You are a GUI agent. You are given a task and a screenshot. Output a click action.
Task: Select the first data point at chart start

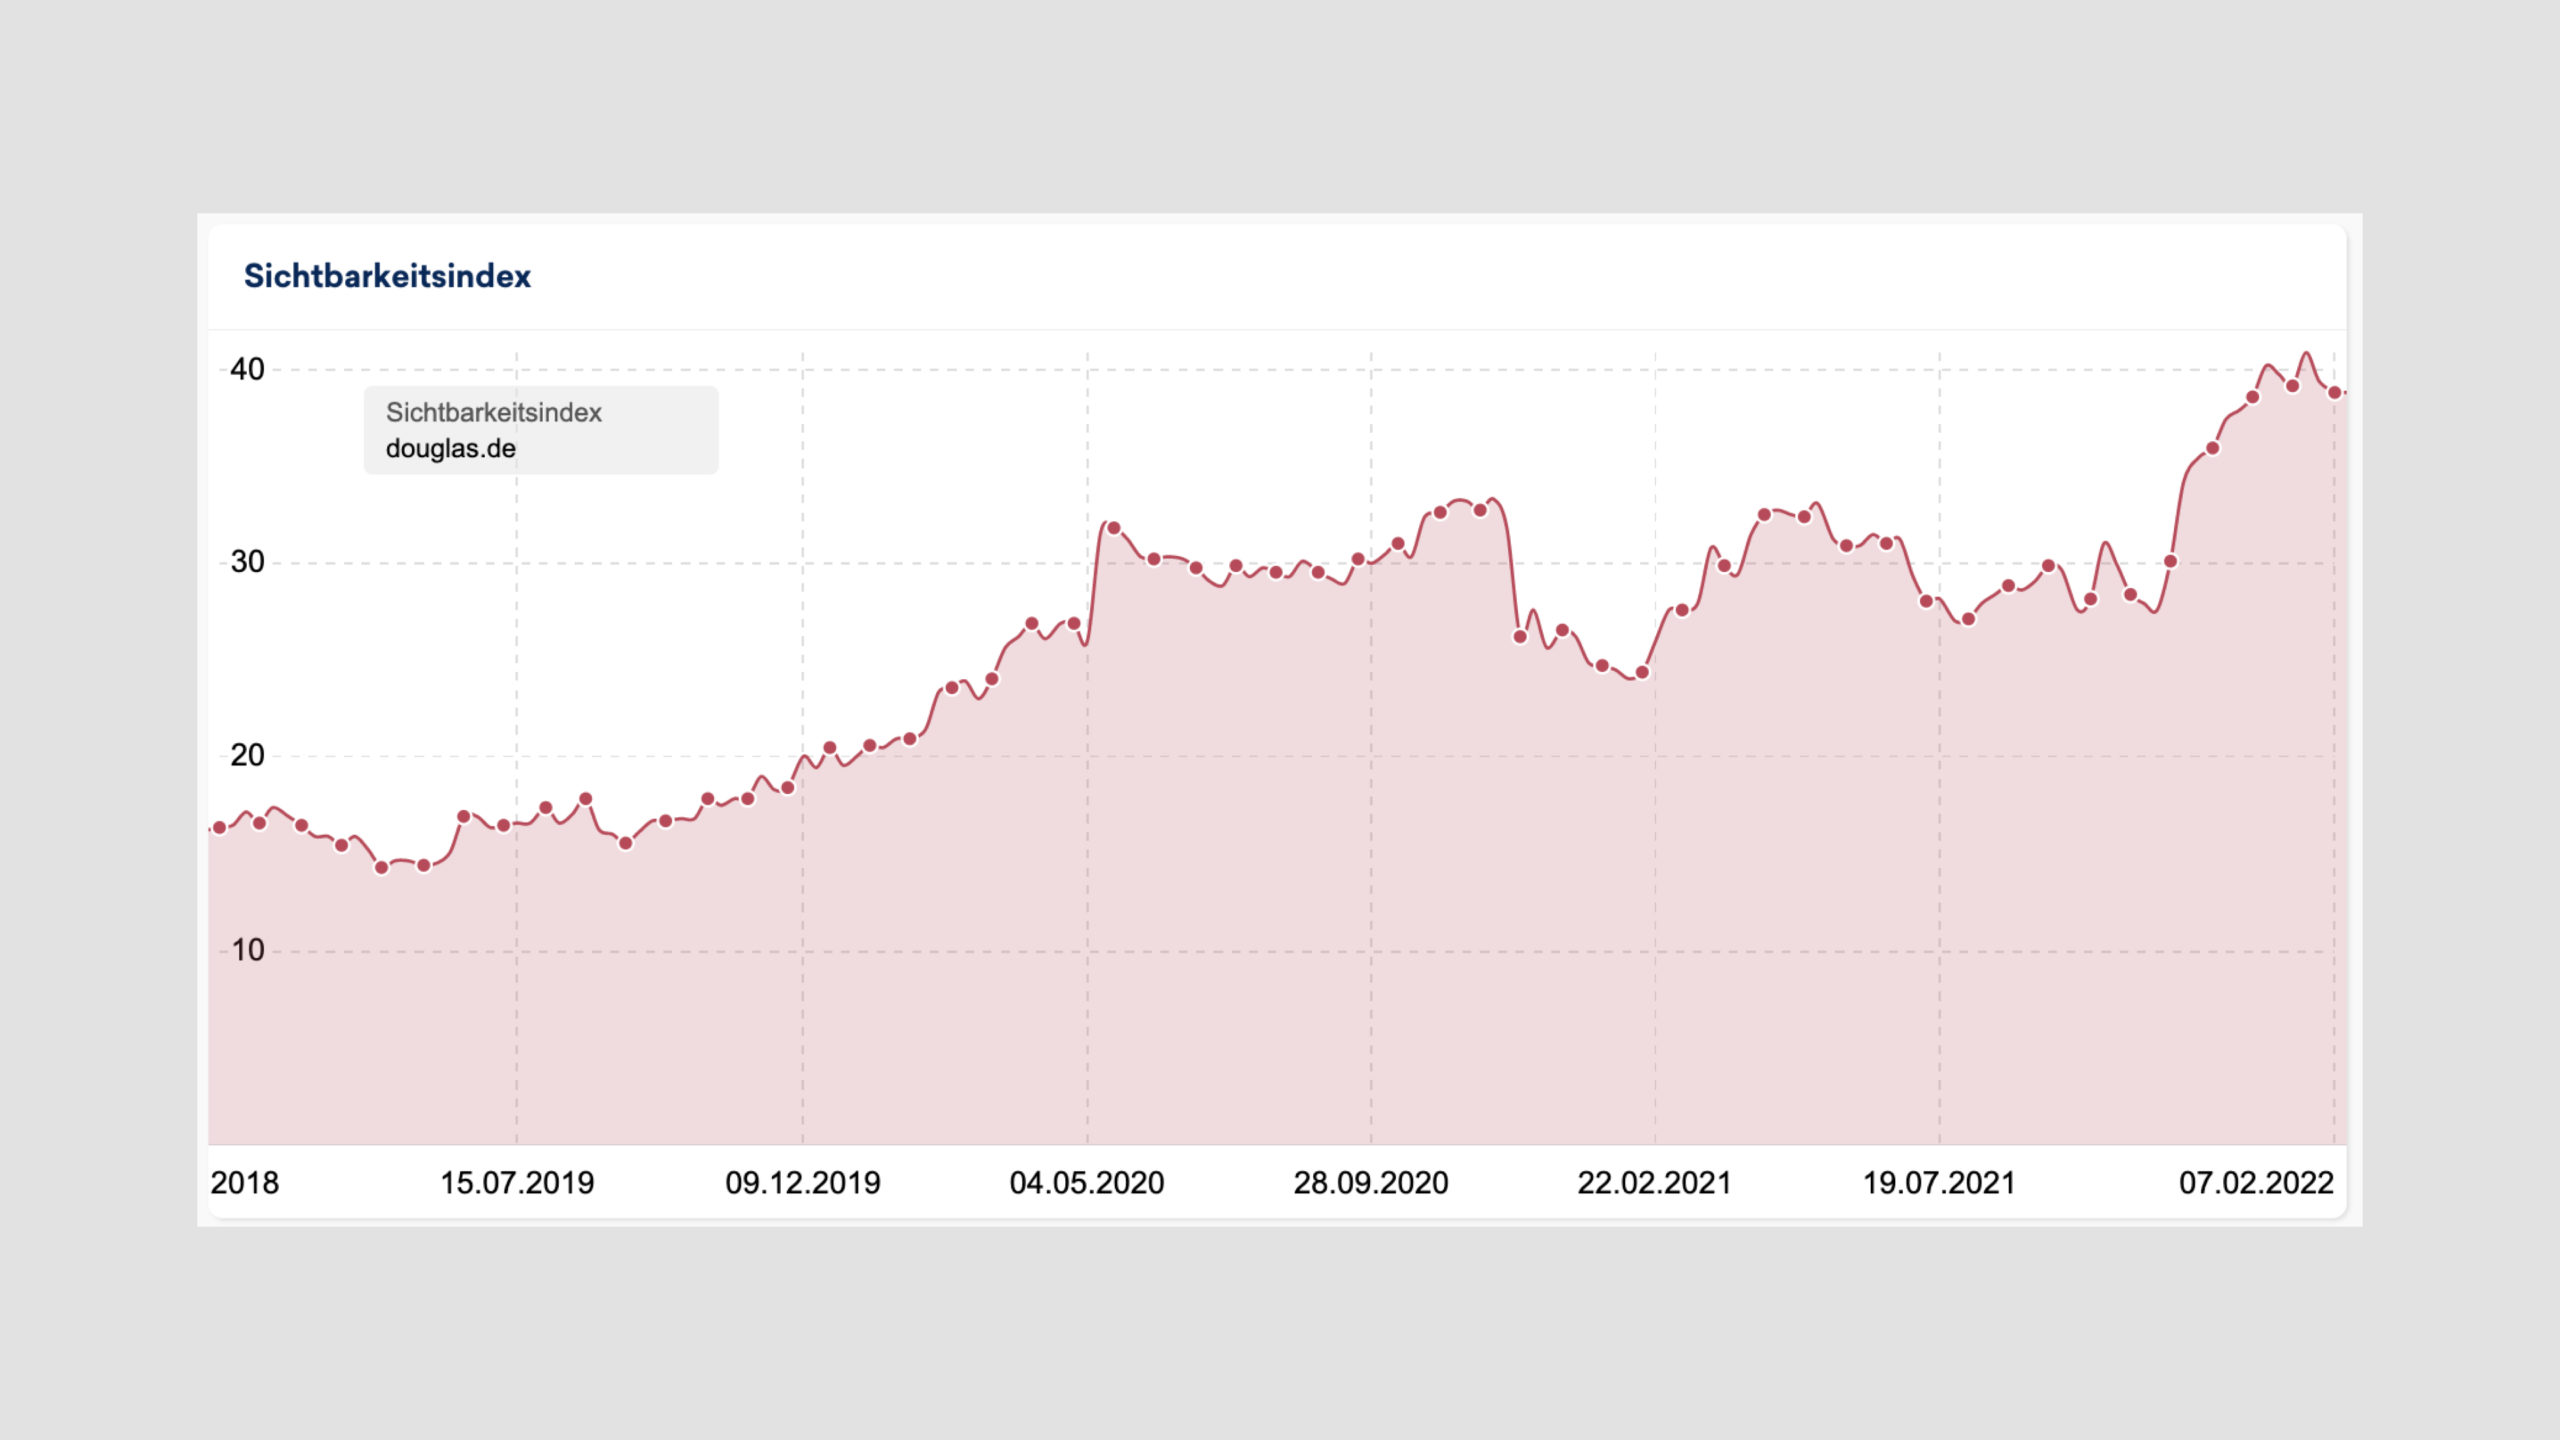coord(220,827)
